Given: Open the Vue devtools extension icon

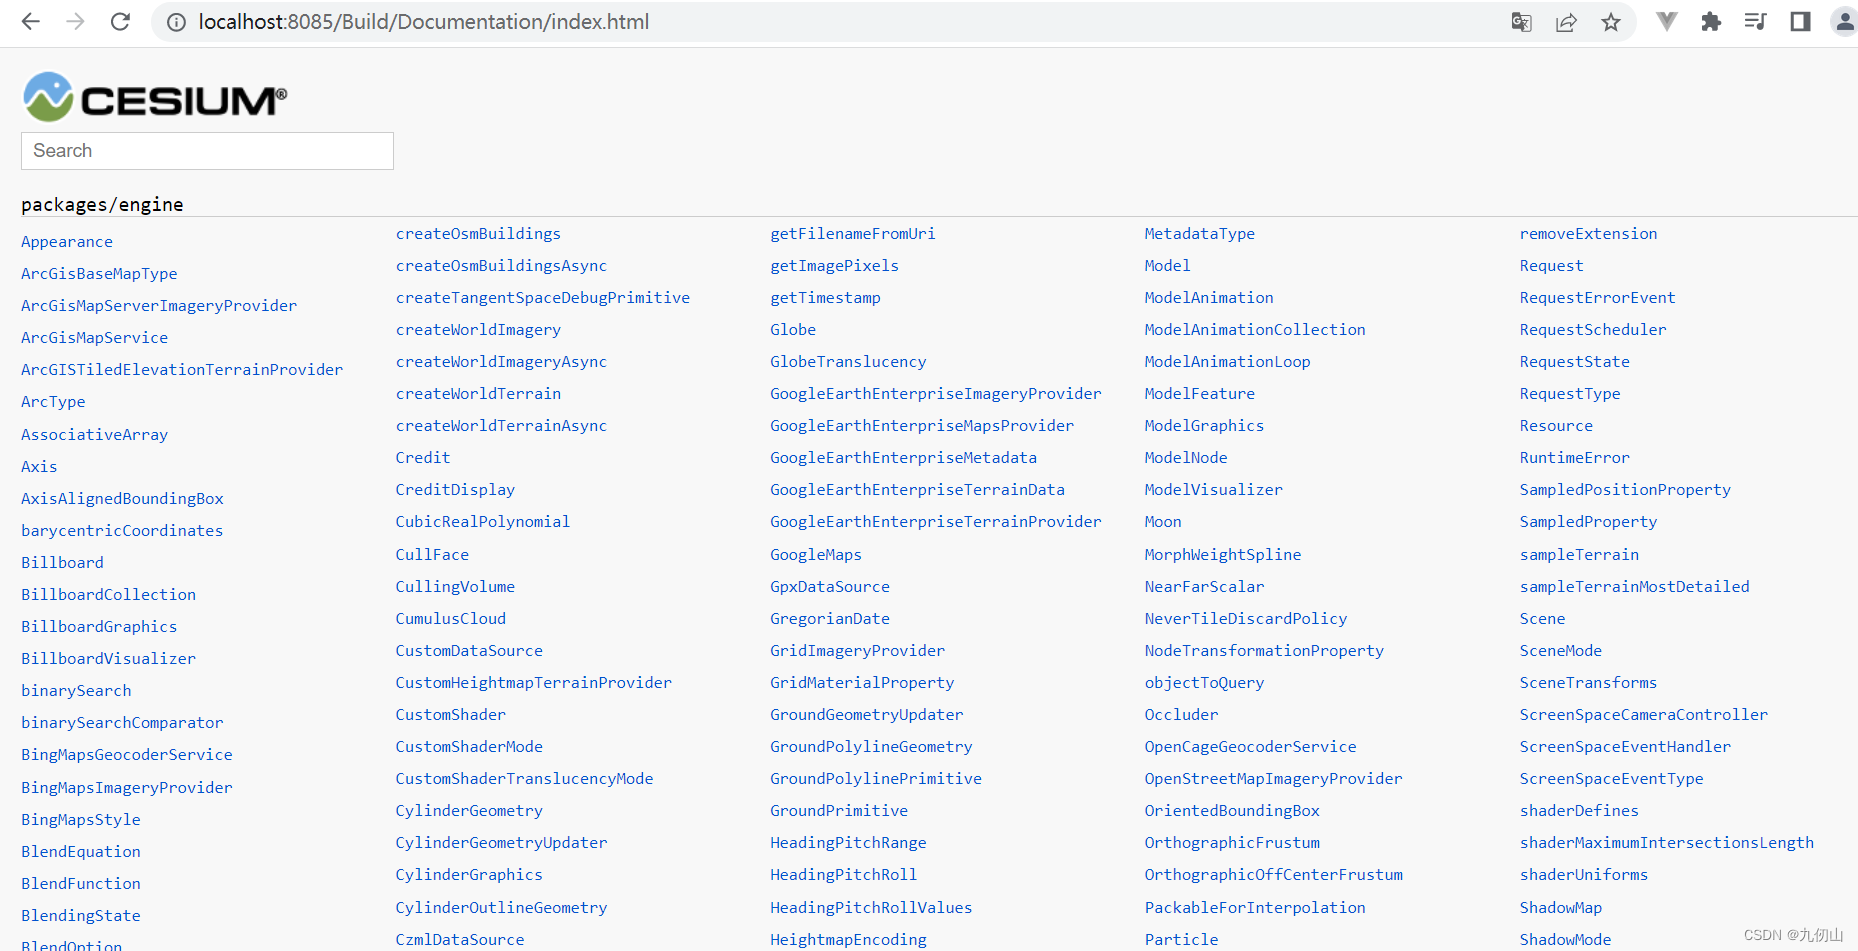Looking at the screenshot, I should pyautogui.click(x=1667, y=22).
